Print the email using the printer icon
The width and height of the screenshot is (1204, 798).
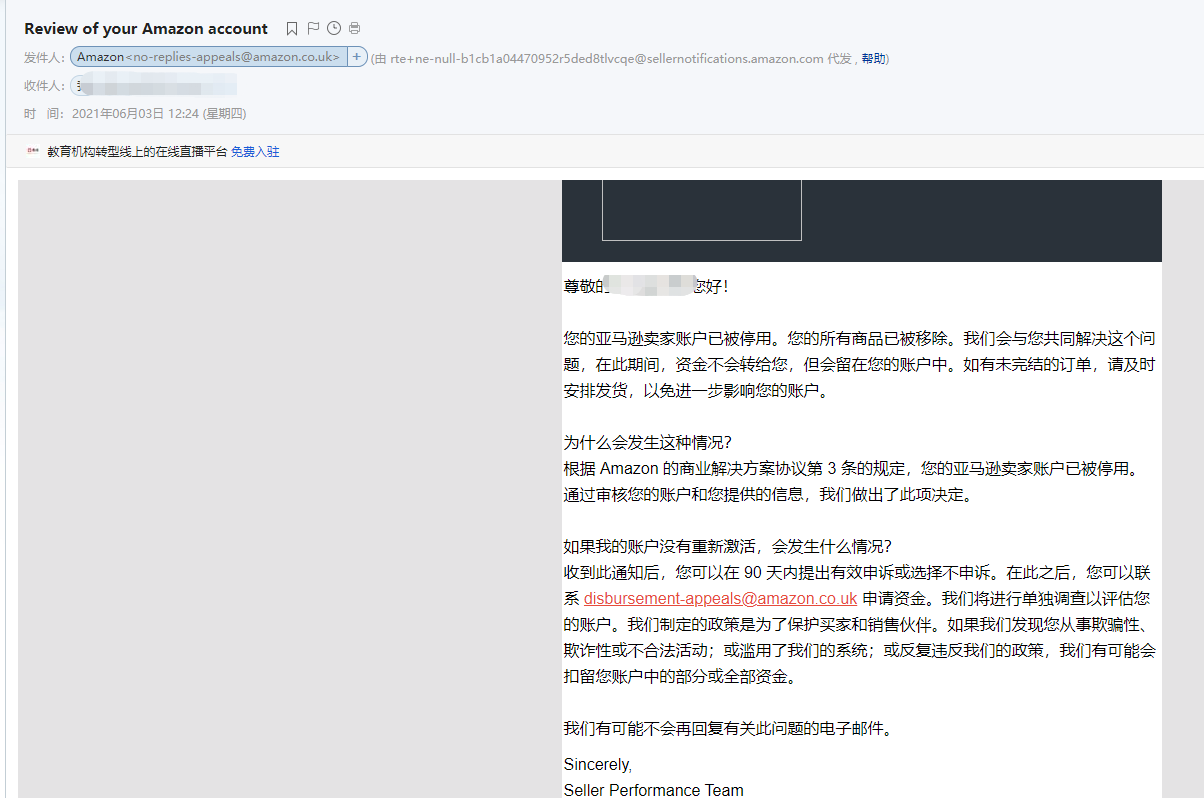click(355, 28)
